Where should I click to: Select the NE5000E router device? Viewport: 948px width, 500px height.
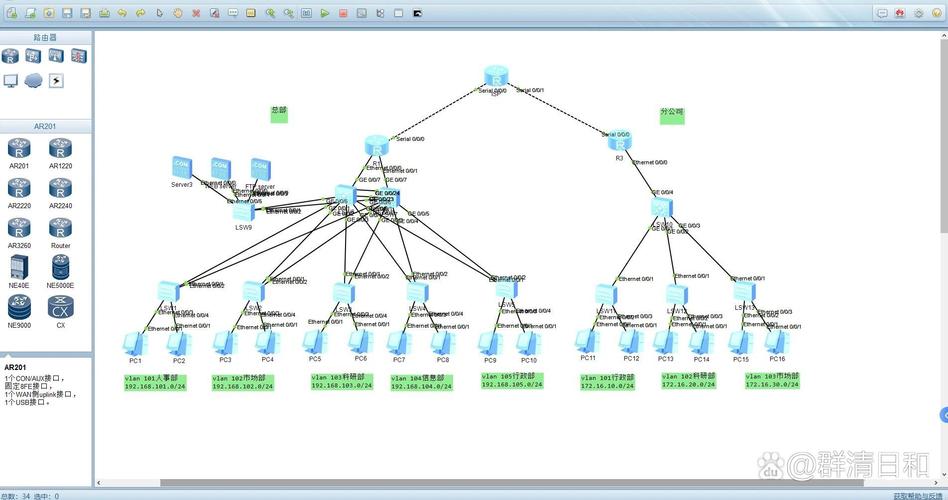click(x=61, y=268)
